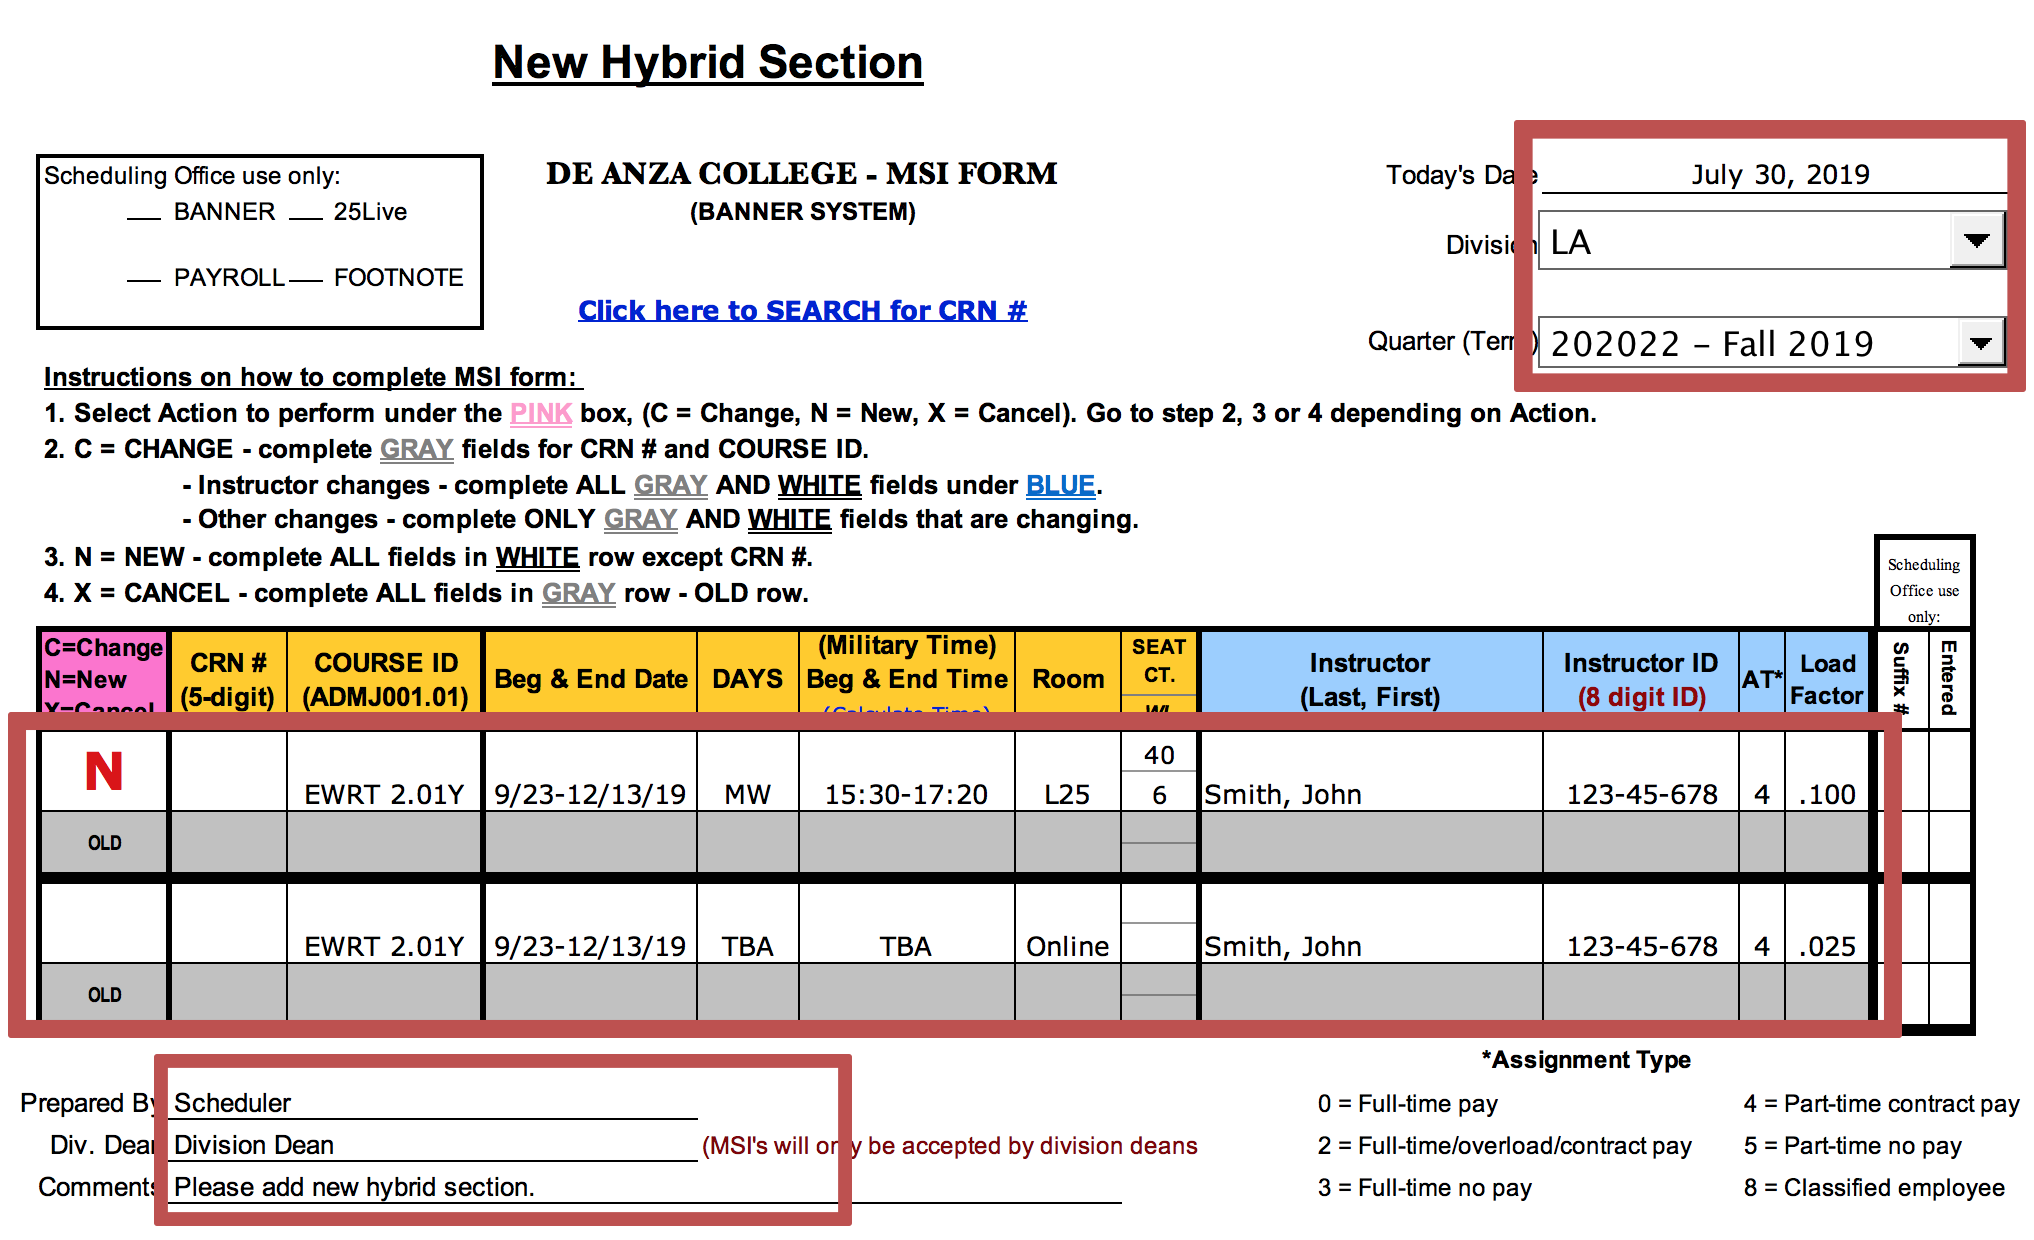Click the New Hybrid Section title
The height and width of the screenshot is (1240, 2034).
tap(708, 62)
